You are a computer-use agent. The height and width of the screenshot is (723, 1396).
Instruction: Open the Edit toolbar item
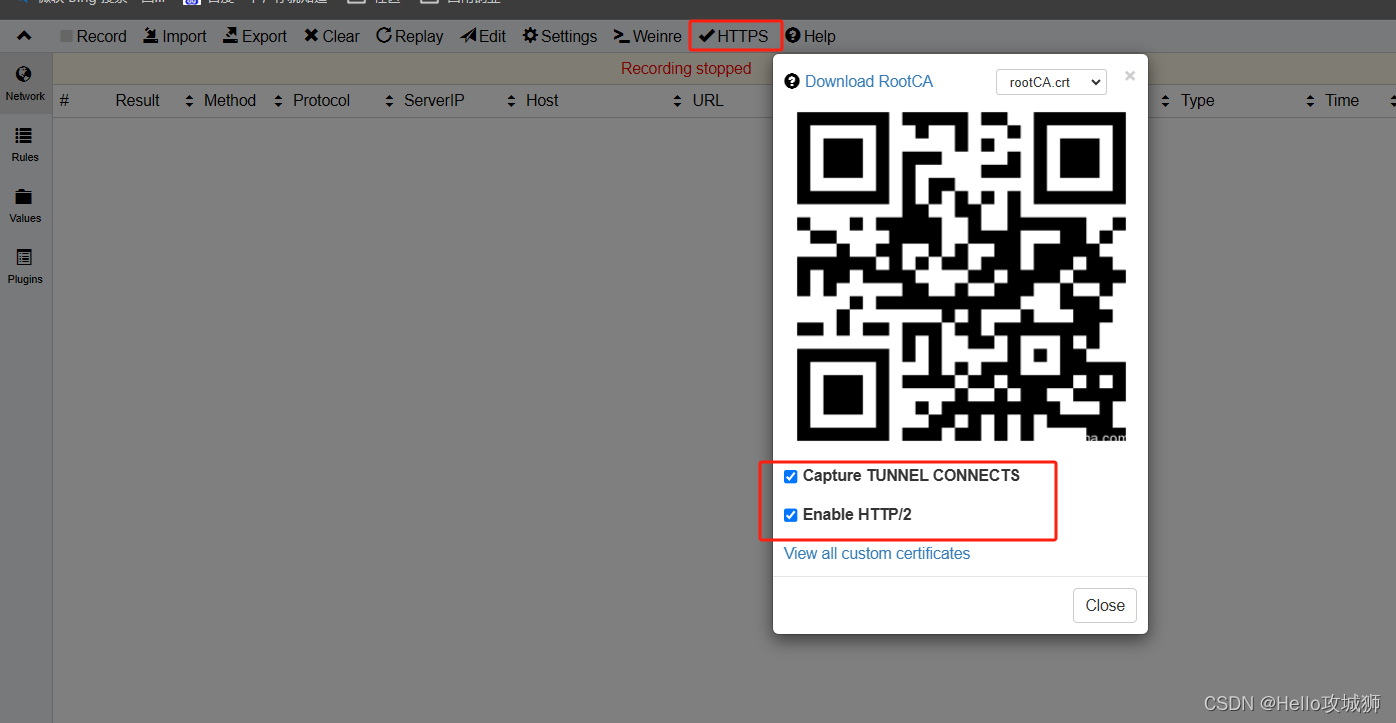tap(483, 36)
